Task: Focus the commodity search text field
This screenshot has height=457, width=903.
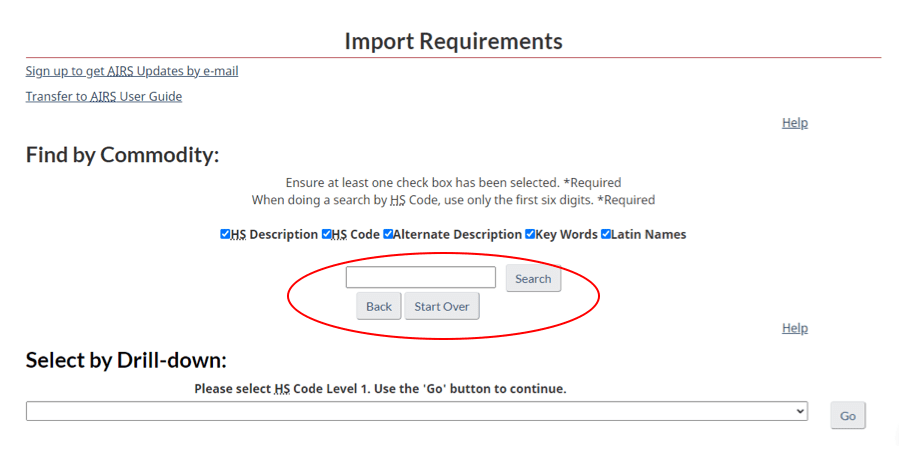Action: coord(420,278)
